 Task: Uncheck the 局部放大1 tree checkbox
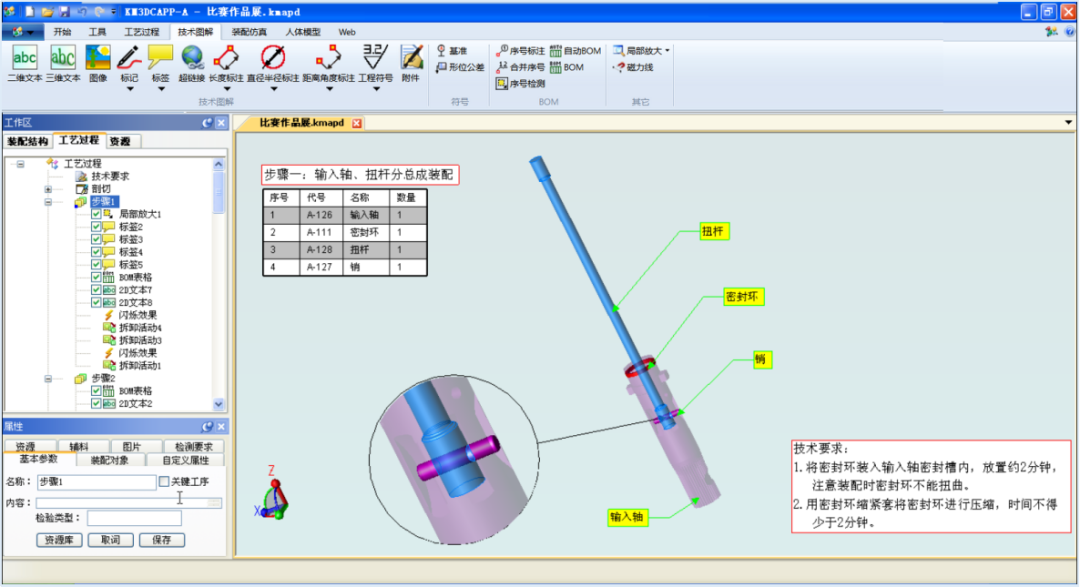96,214
